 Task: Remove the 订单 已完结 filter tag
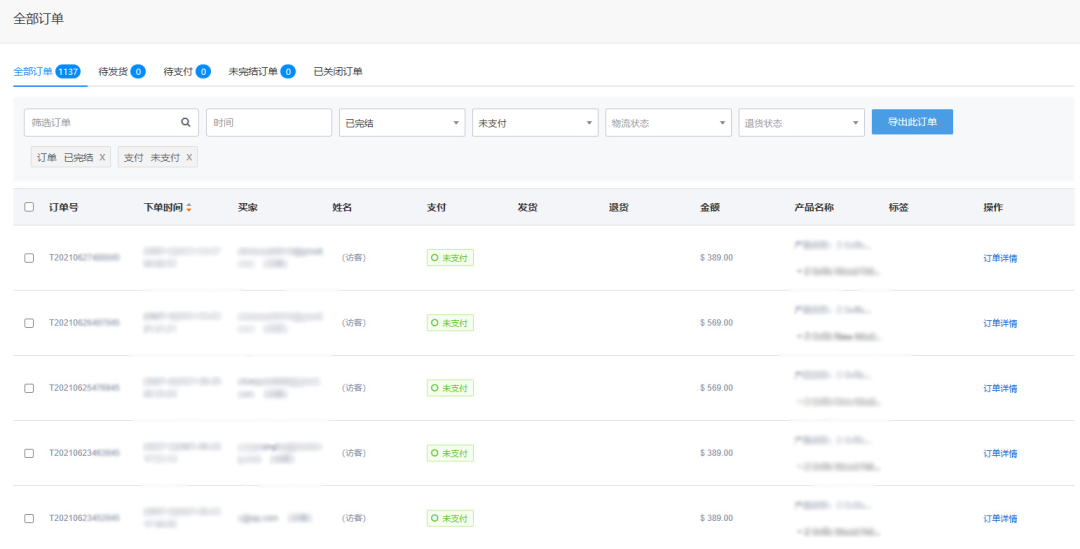coord(102,158)
